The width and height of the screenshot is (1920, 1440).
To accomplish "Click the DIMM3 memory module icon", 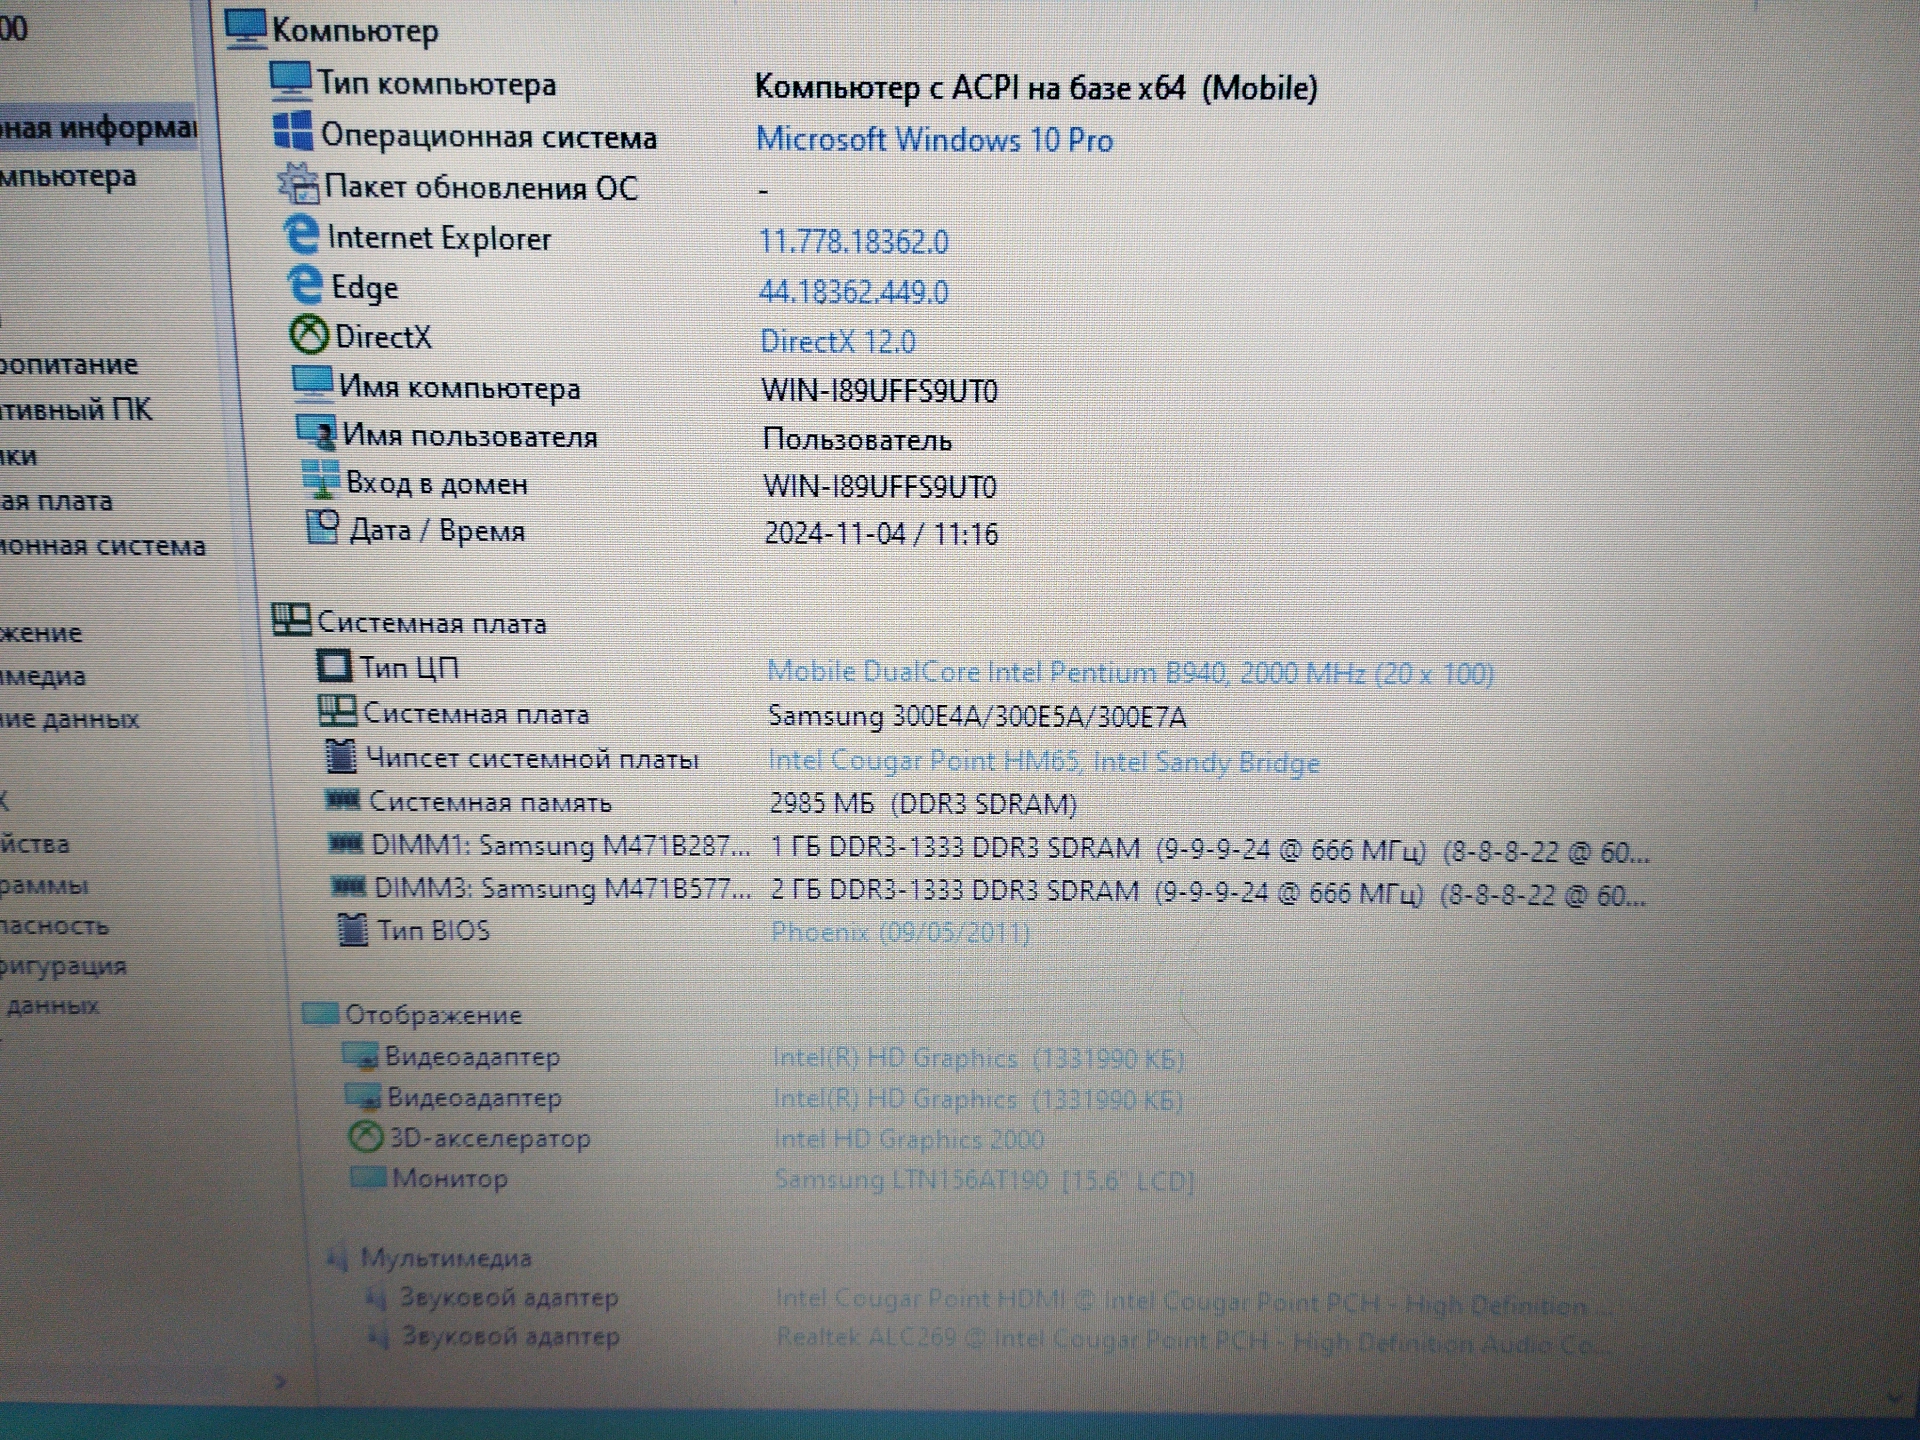I will pyautogui.click(x=348, y=886).
